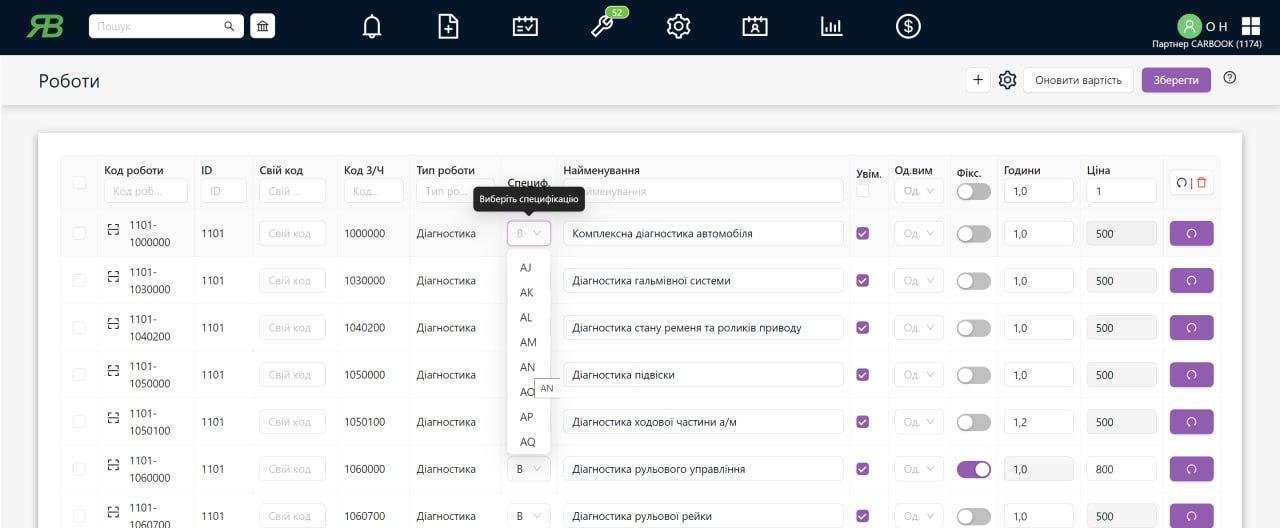Click the bank building icon near search
This screenshot has width=1280, height=528.
tap(262, 26)
